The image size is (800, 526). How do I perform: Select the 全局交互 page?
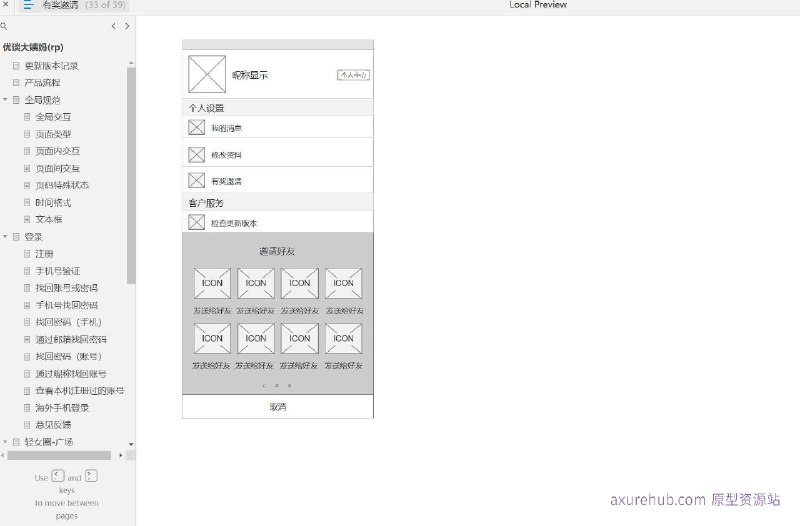(x=53, y=117)
